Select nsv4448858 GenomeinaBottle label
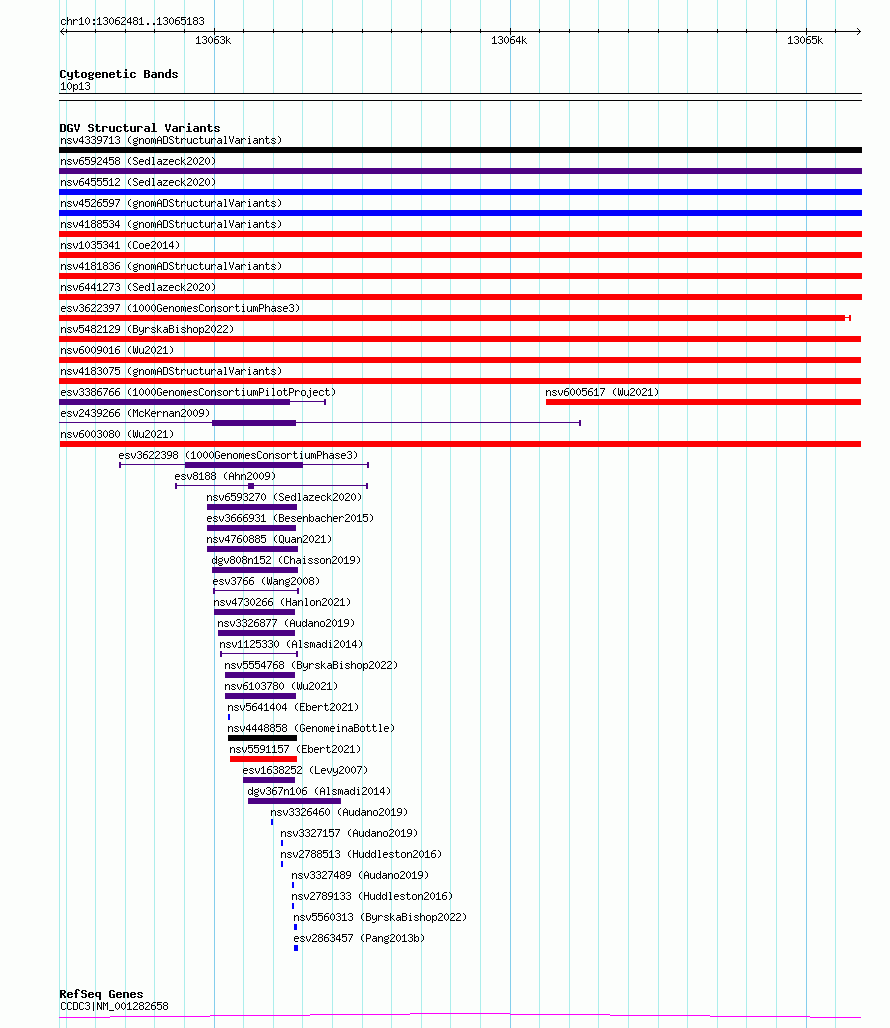890x1028 pixels. (x=311, y=728)
